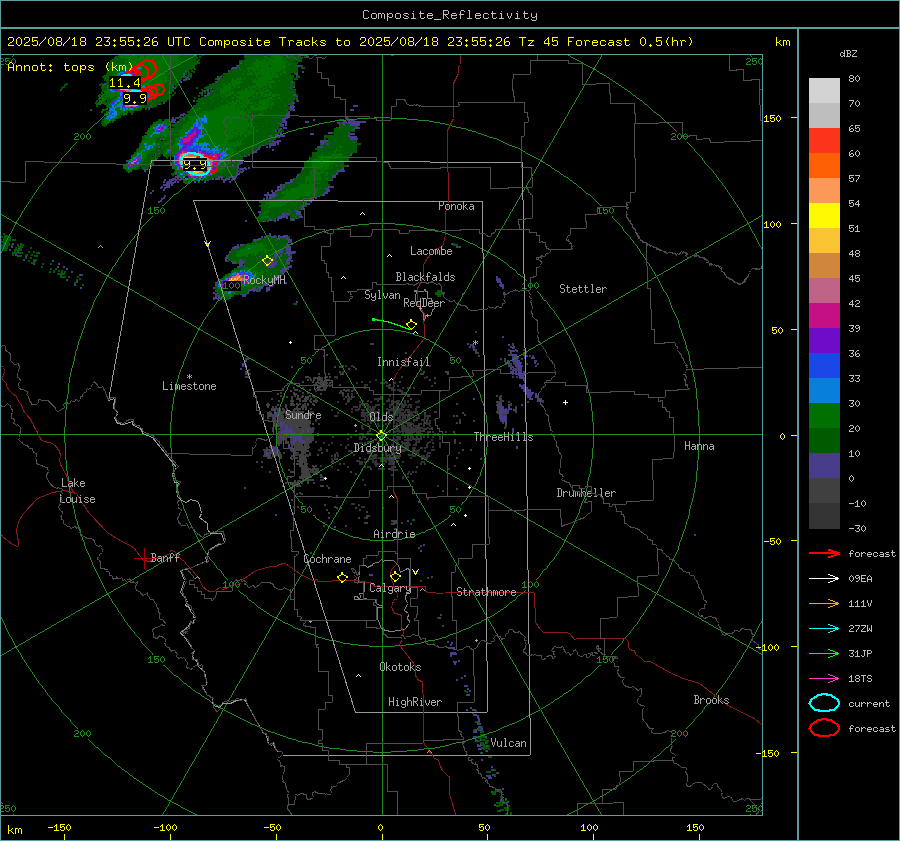Click the Airdrie label
This screenshot has height=841, width=900.
[394, 534]
